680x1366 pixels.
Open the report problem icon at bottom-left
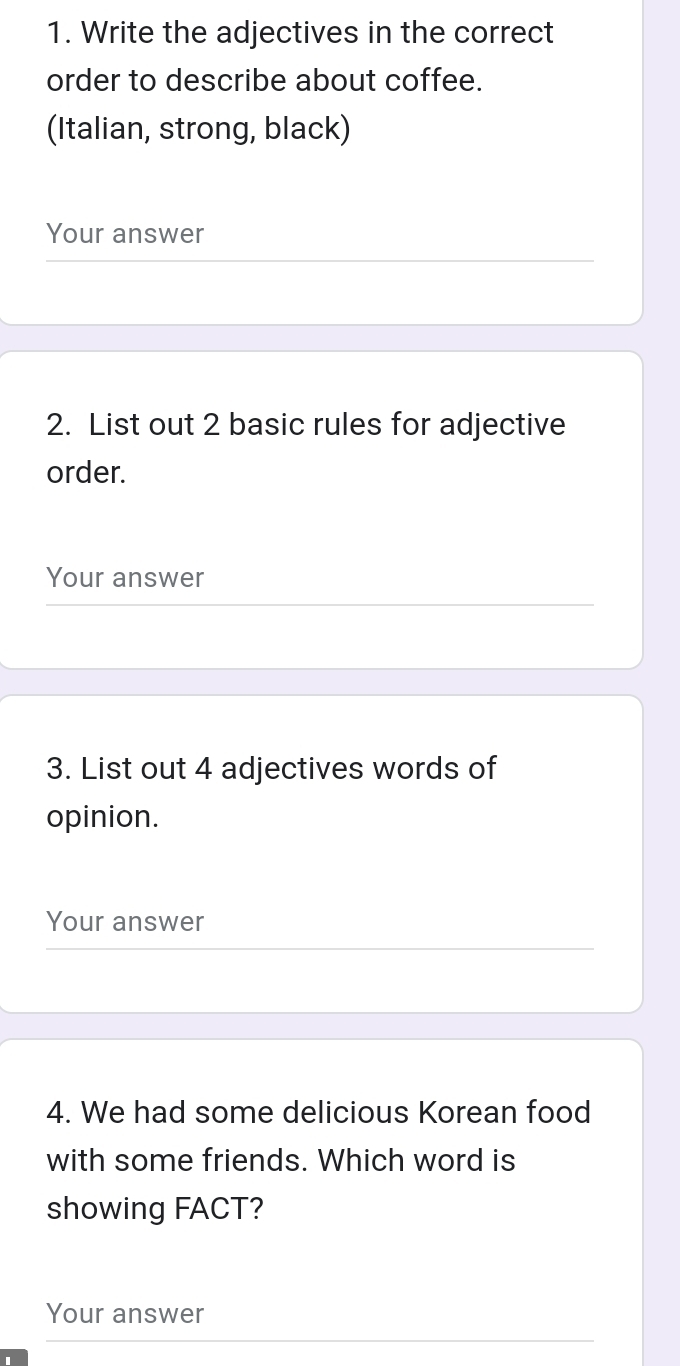coord(12,1358)
